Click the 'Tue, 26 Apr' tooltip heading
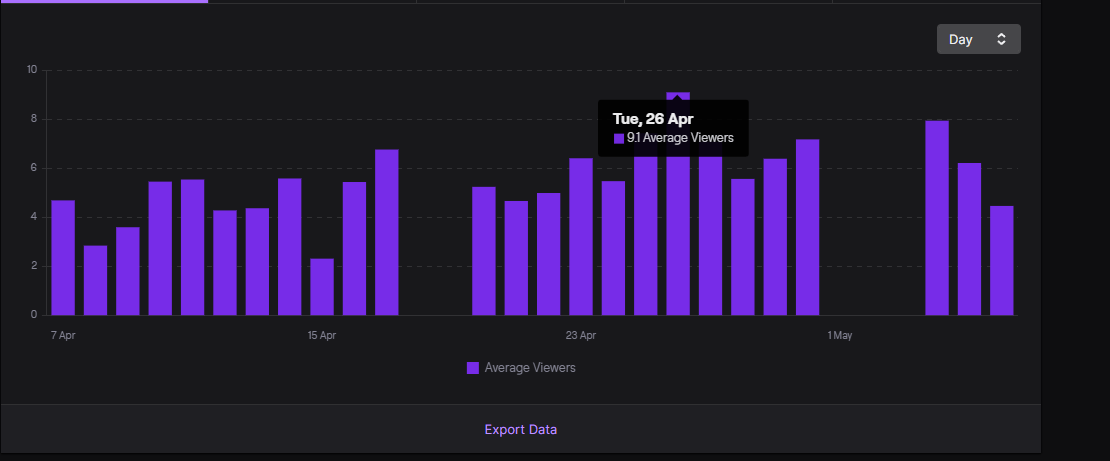Image resolution: width=1110 pixels, height=461 pixels. click(x=653, y=119)
